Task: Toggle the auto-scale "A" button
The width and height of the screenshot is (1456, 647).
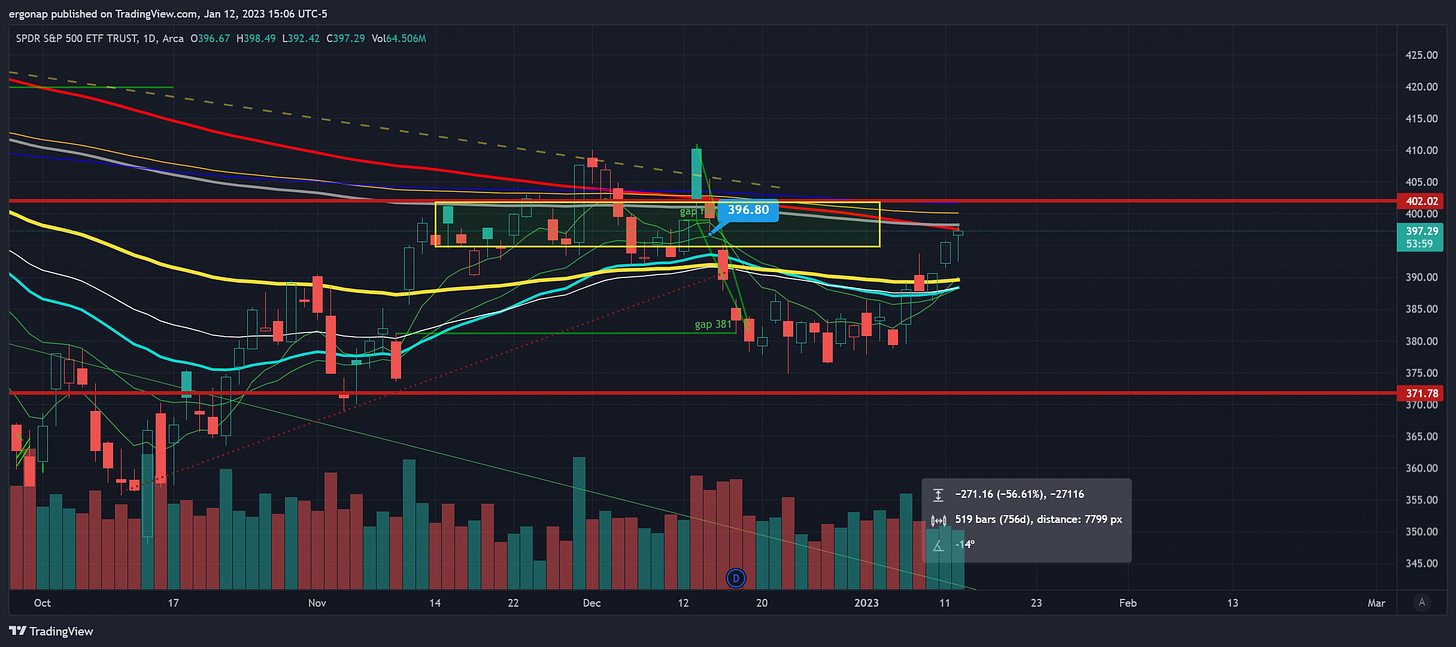Action: point(1421,602)
